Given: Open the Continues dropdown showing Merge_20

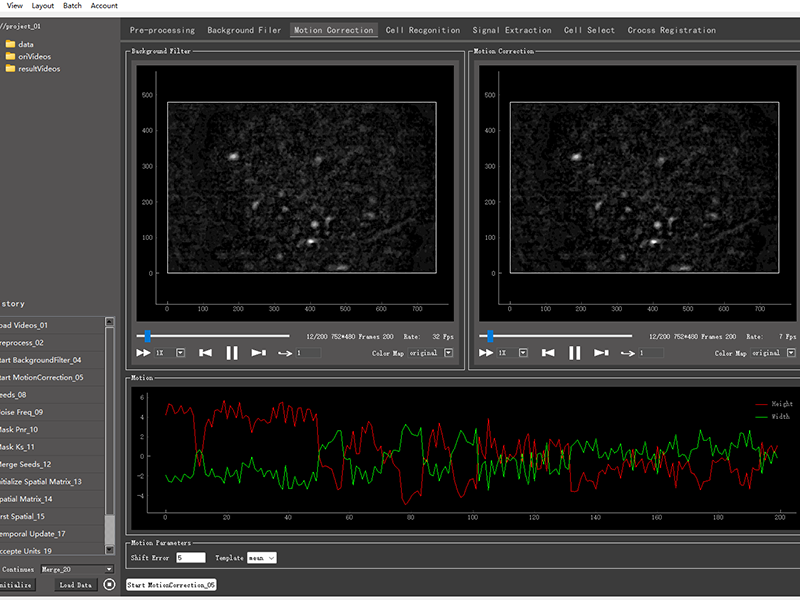Looking at the screenshot, I should coord(77,569).
